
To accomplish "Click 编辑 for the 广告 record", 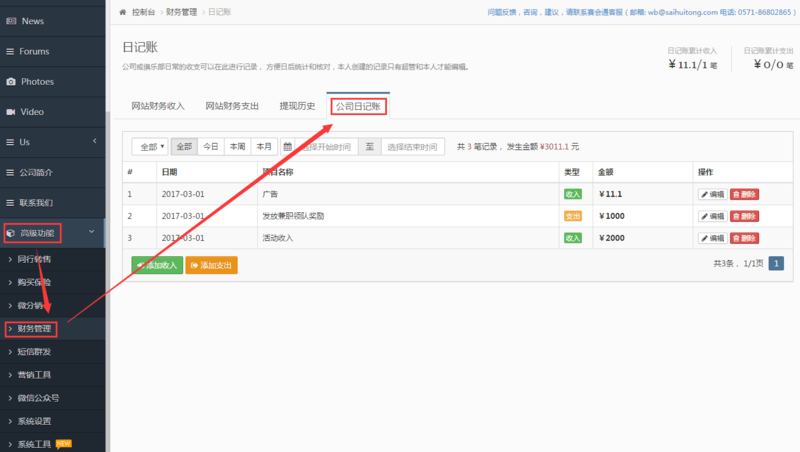I will pos(712,194).
